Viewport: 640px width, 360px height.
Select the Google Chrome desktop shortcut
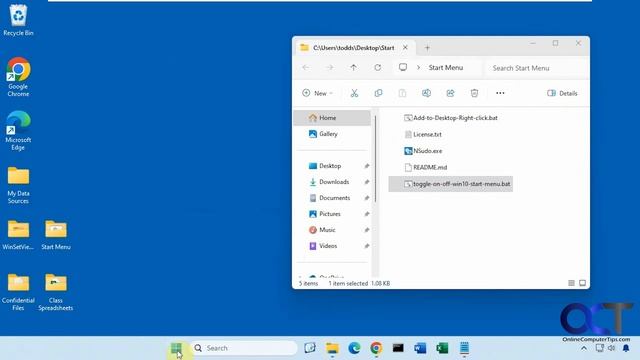coord(18,77)
